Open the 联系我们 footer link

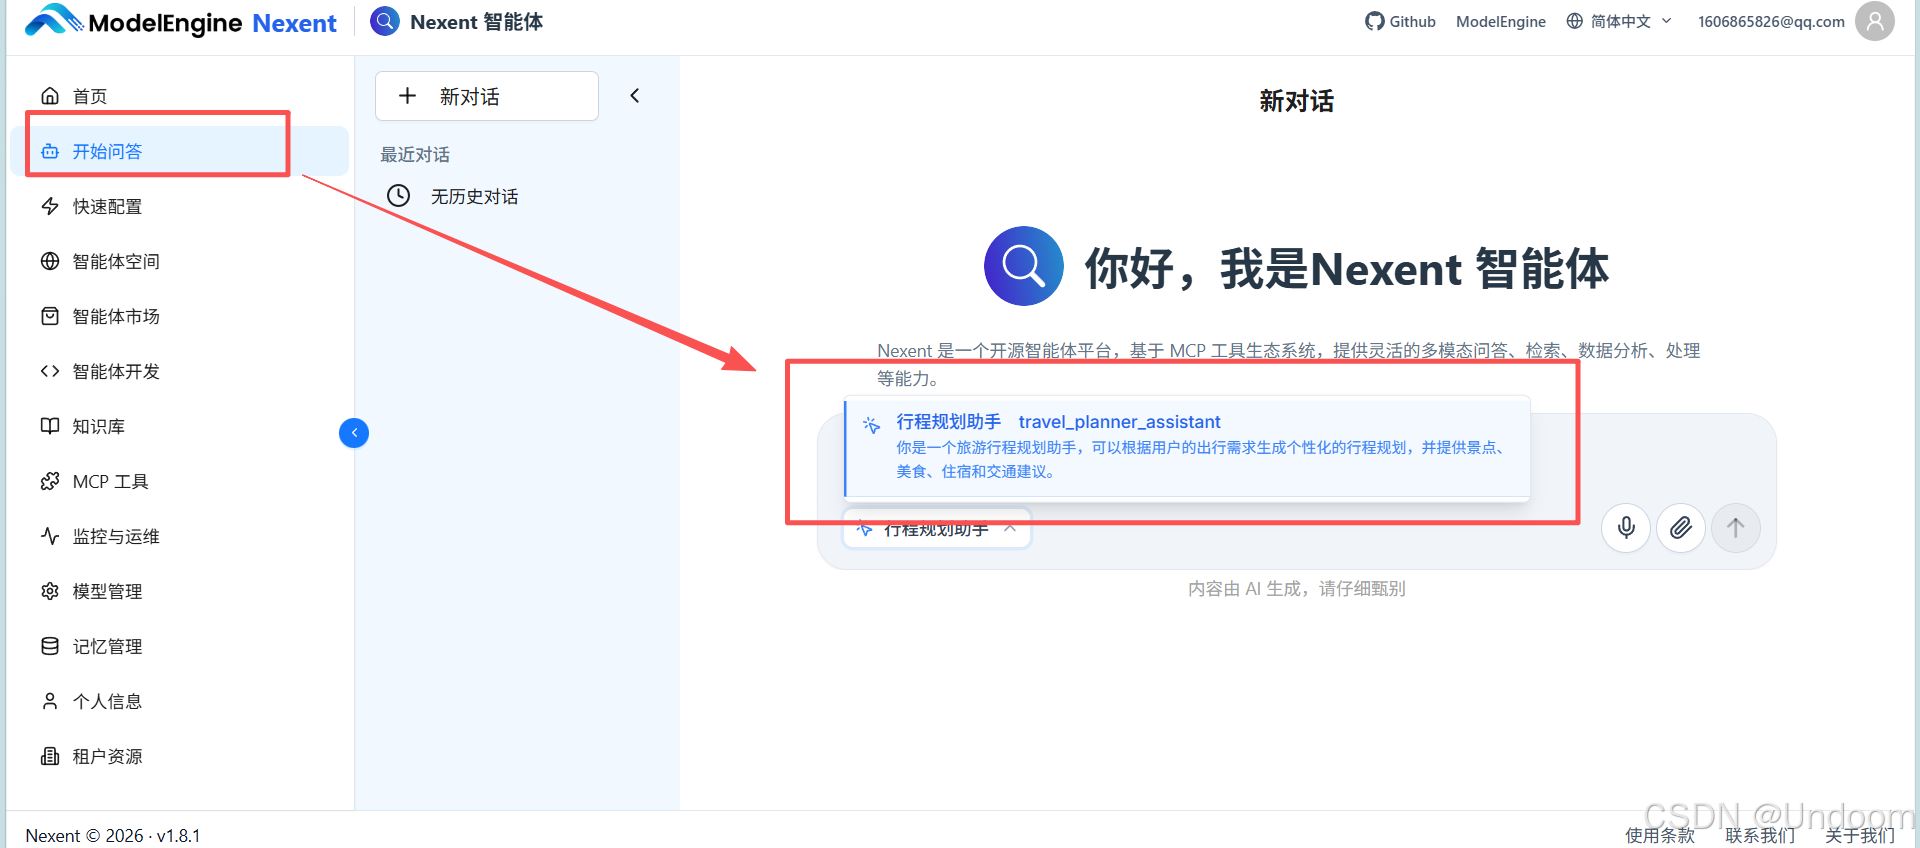tap(1760, 835)
